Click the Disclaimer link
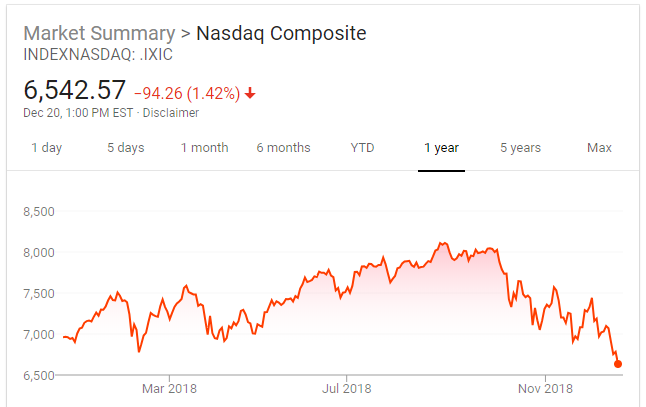 (172, 113)
